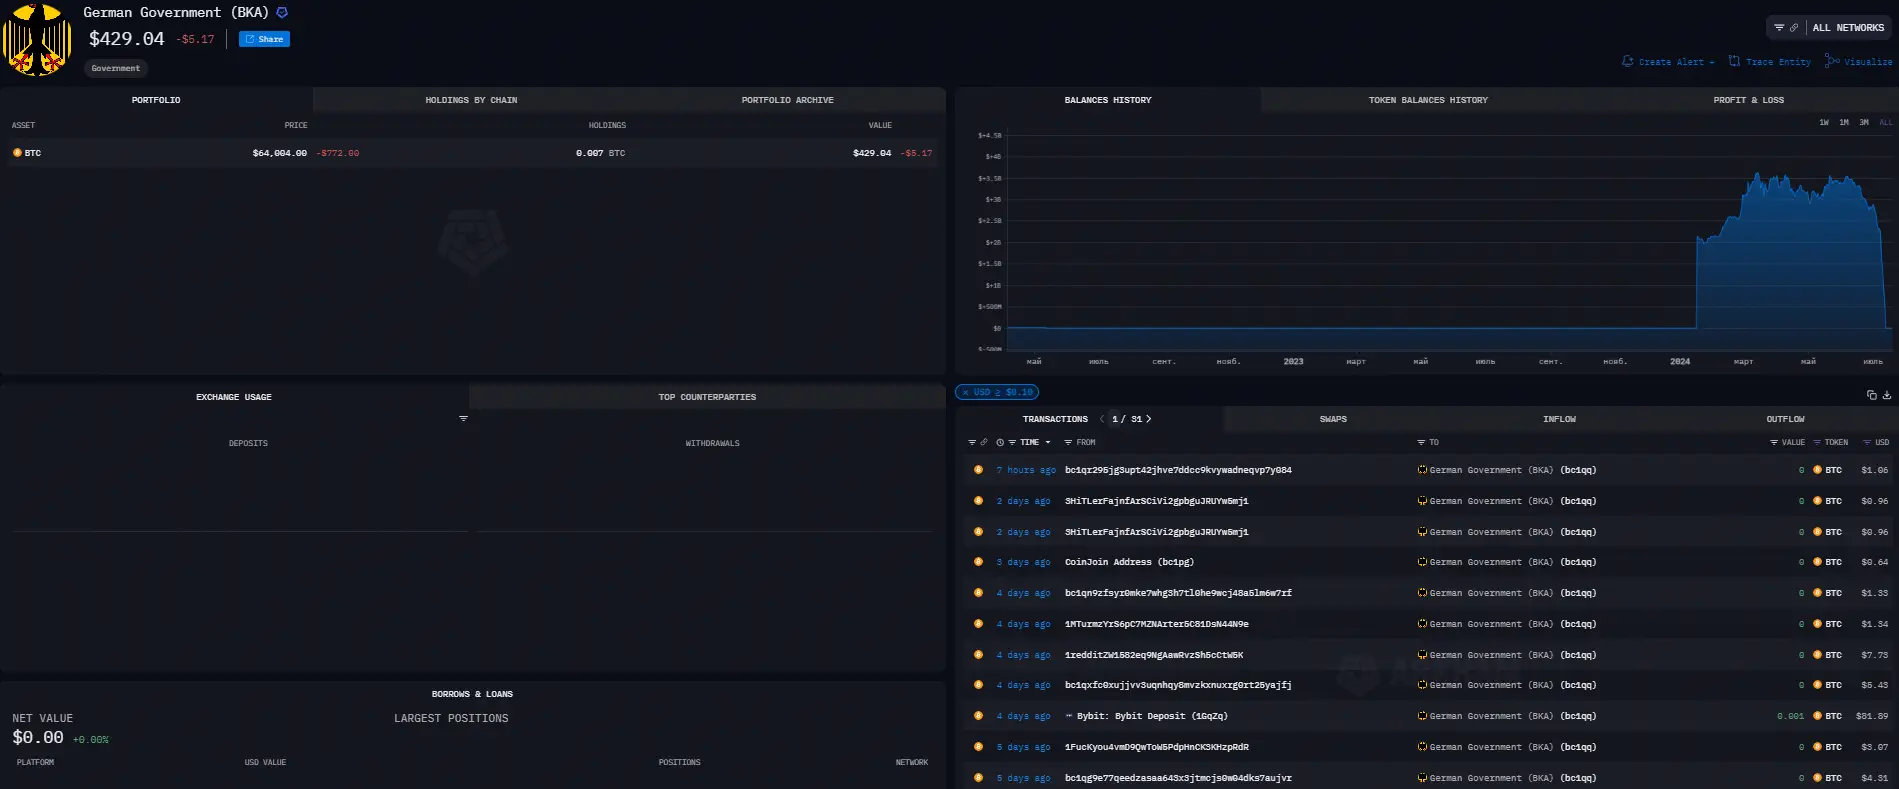
Task: Click the Create Alert bell icon
Action: 1627,61
